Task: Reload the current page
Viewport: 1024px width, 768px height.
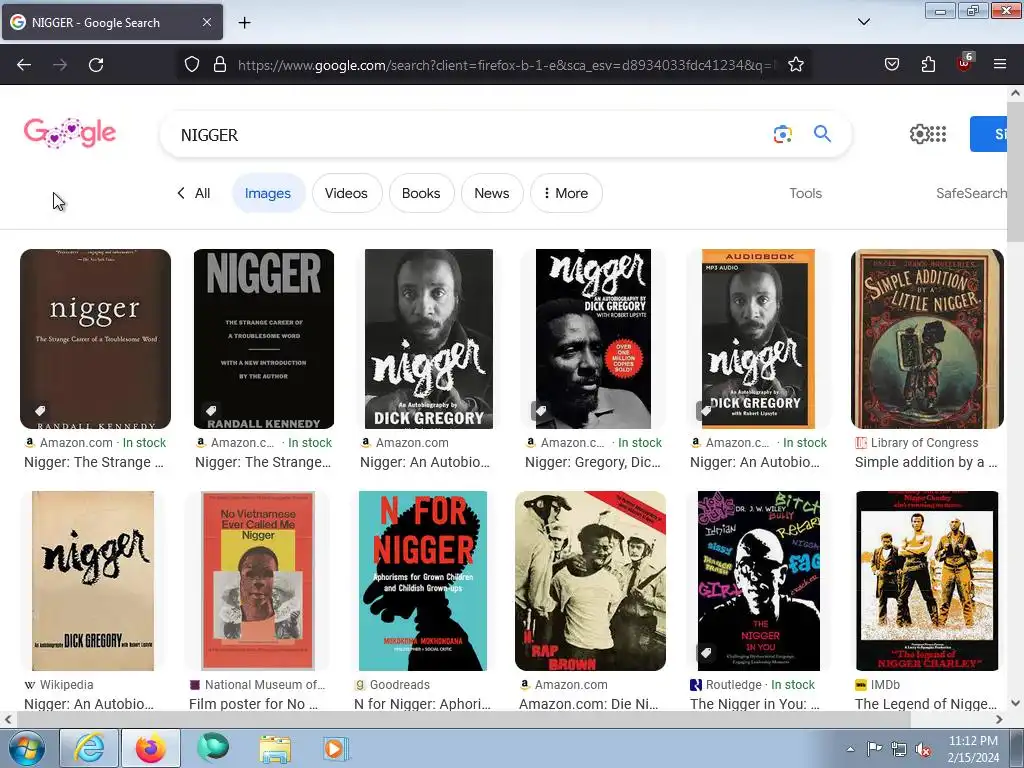Action: pos(96,65)
